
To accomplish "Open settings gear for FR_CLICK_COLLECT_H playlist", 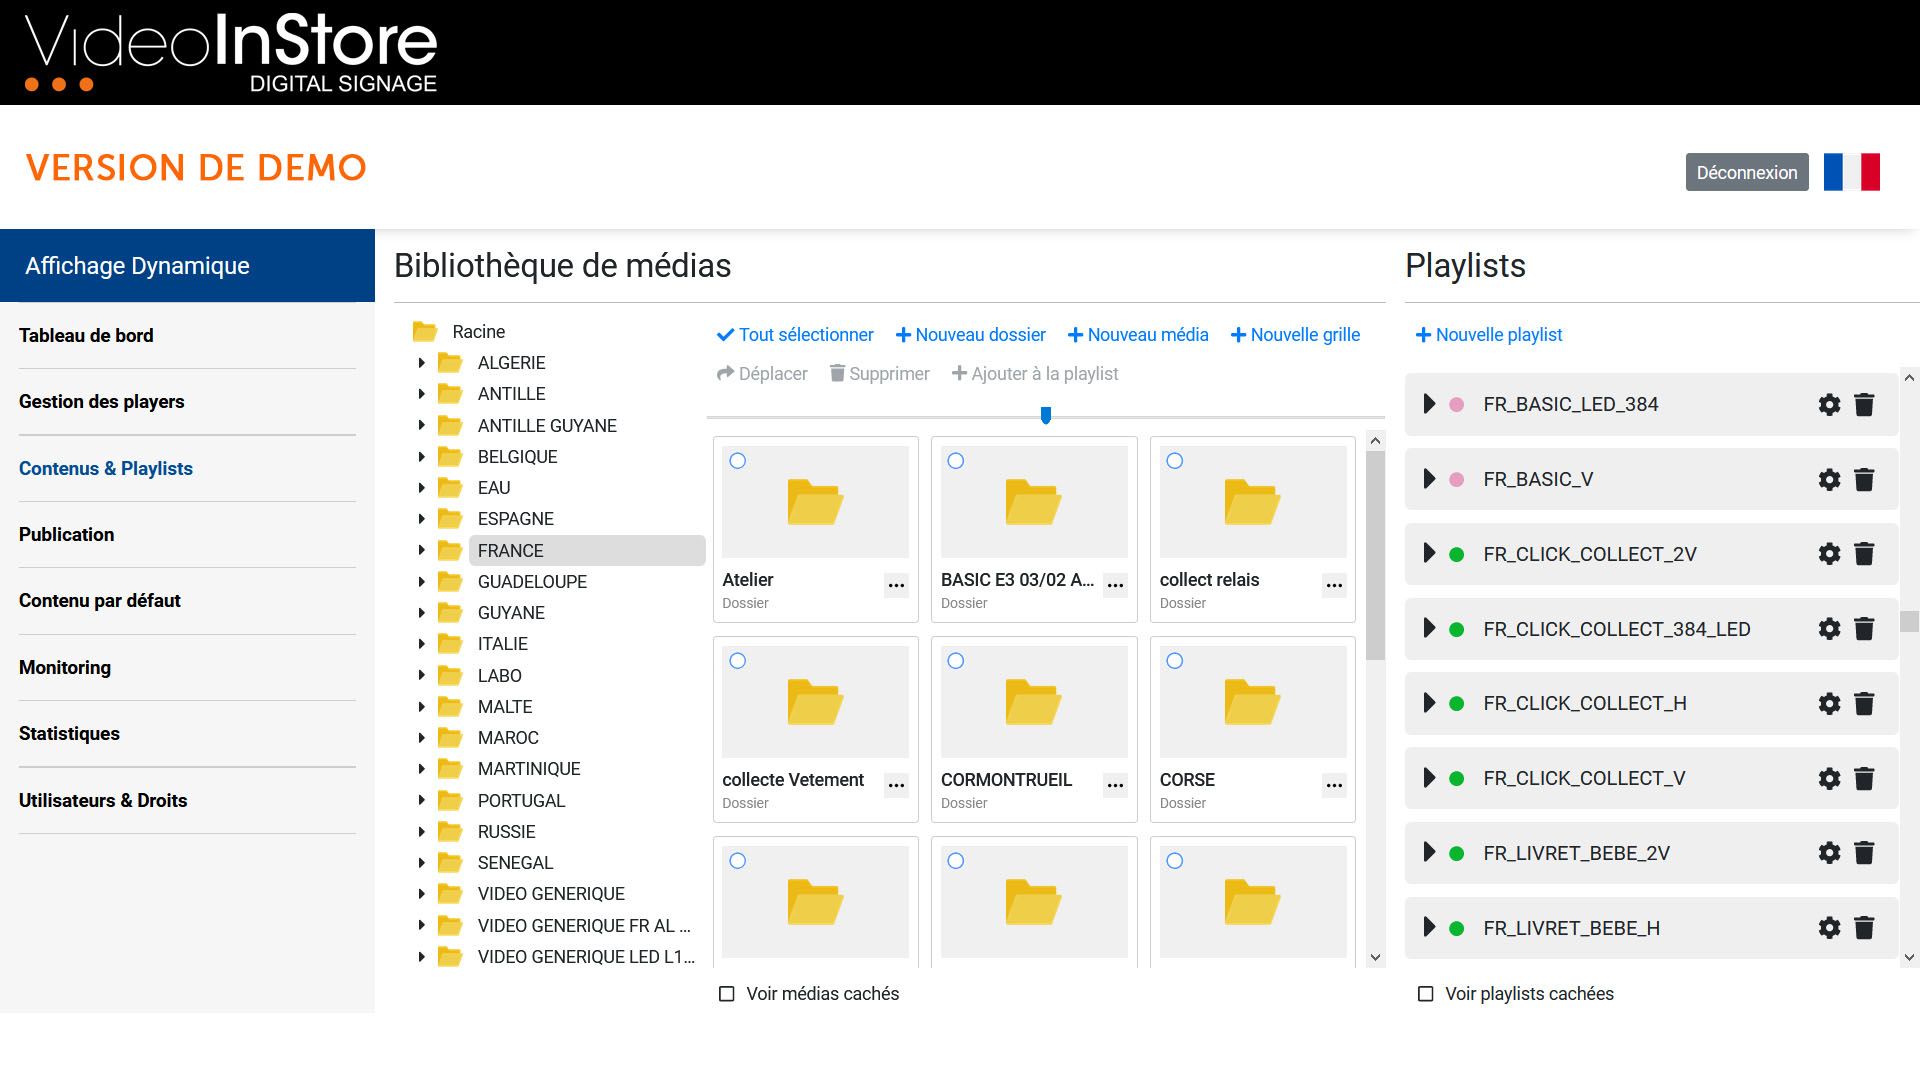I will tap(1828, 703).
